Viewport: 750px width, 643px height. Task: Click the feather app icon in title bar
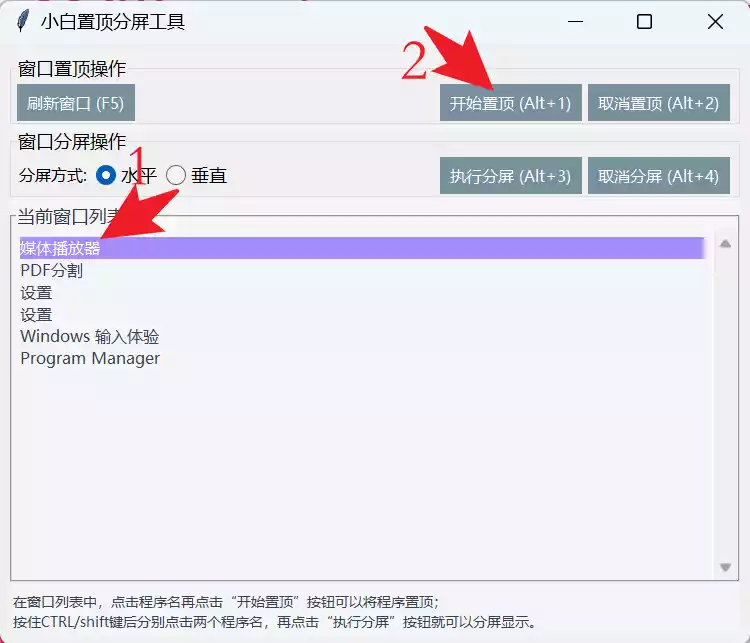[22, 22]
